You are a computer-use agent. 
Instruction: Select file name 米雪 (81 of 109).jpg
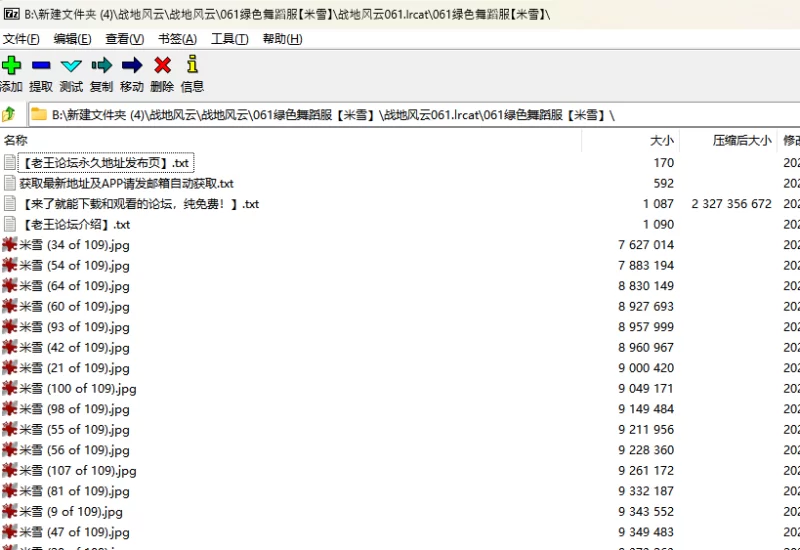(74, 491)
